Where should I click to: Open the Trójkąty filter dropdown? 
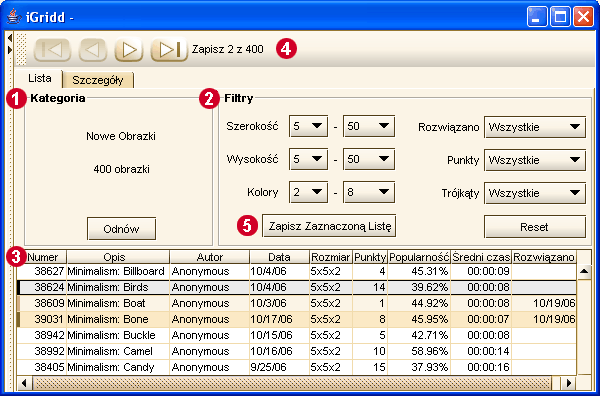tap(535, 193)
